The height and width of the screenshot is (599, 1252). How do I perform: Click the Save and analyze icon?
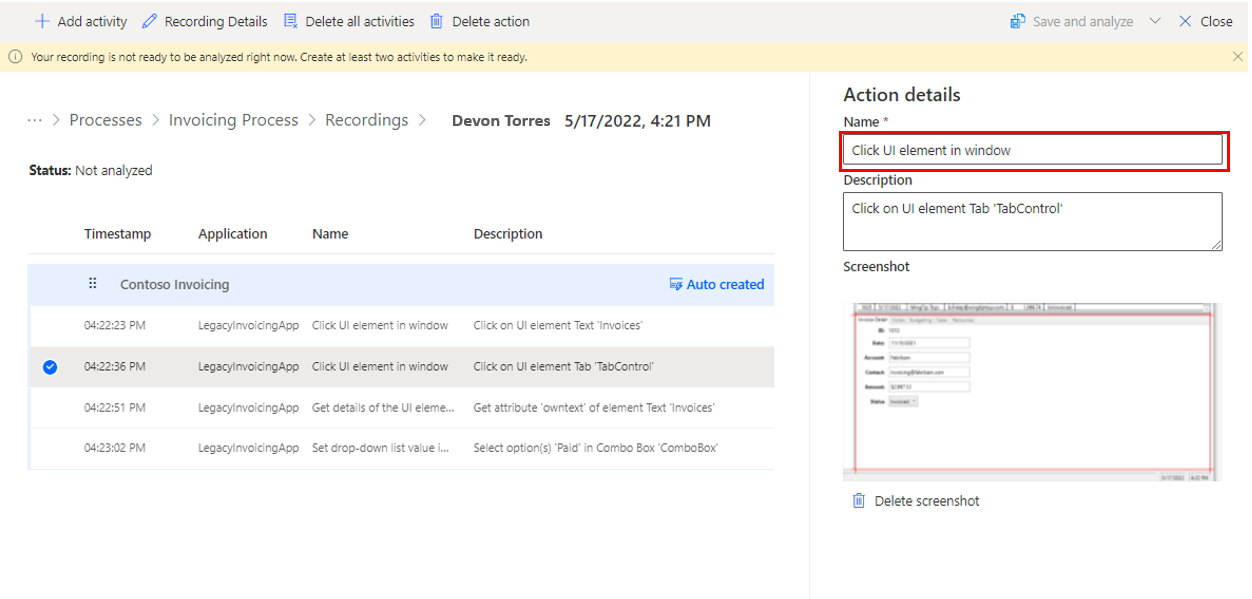tap(1018, 21)
